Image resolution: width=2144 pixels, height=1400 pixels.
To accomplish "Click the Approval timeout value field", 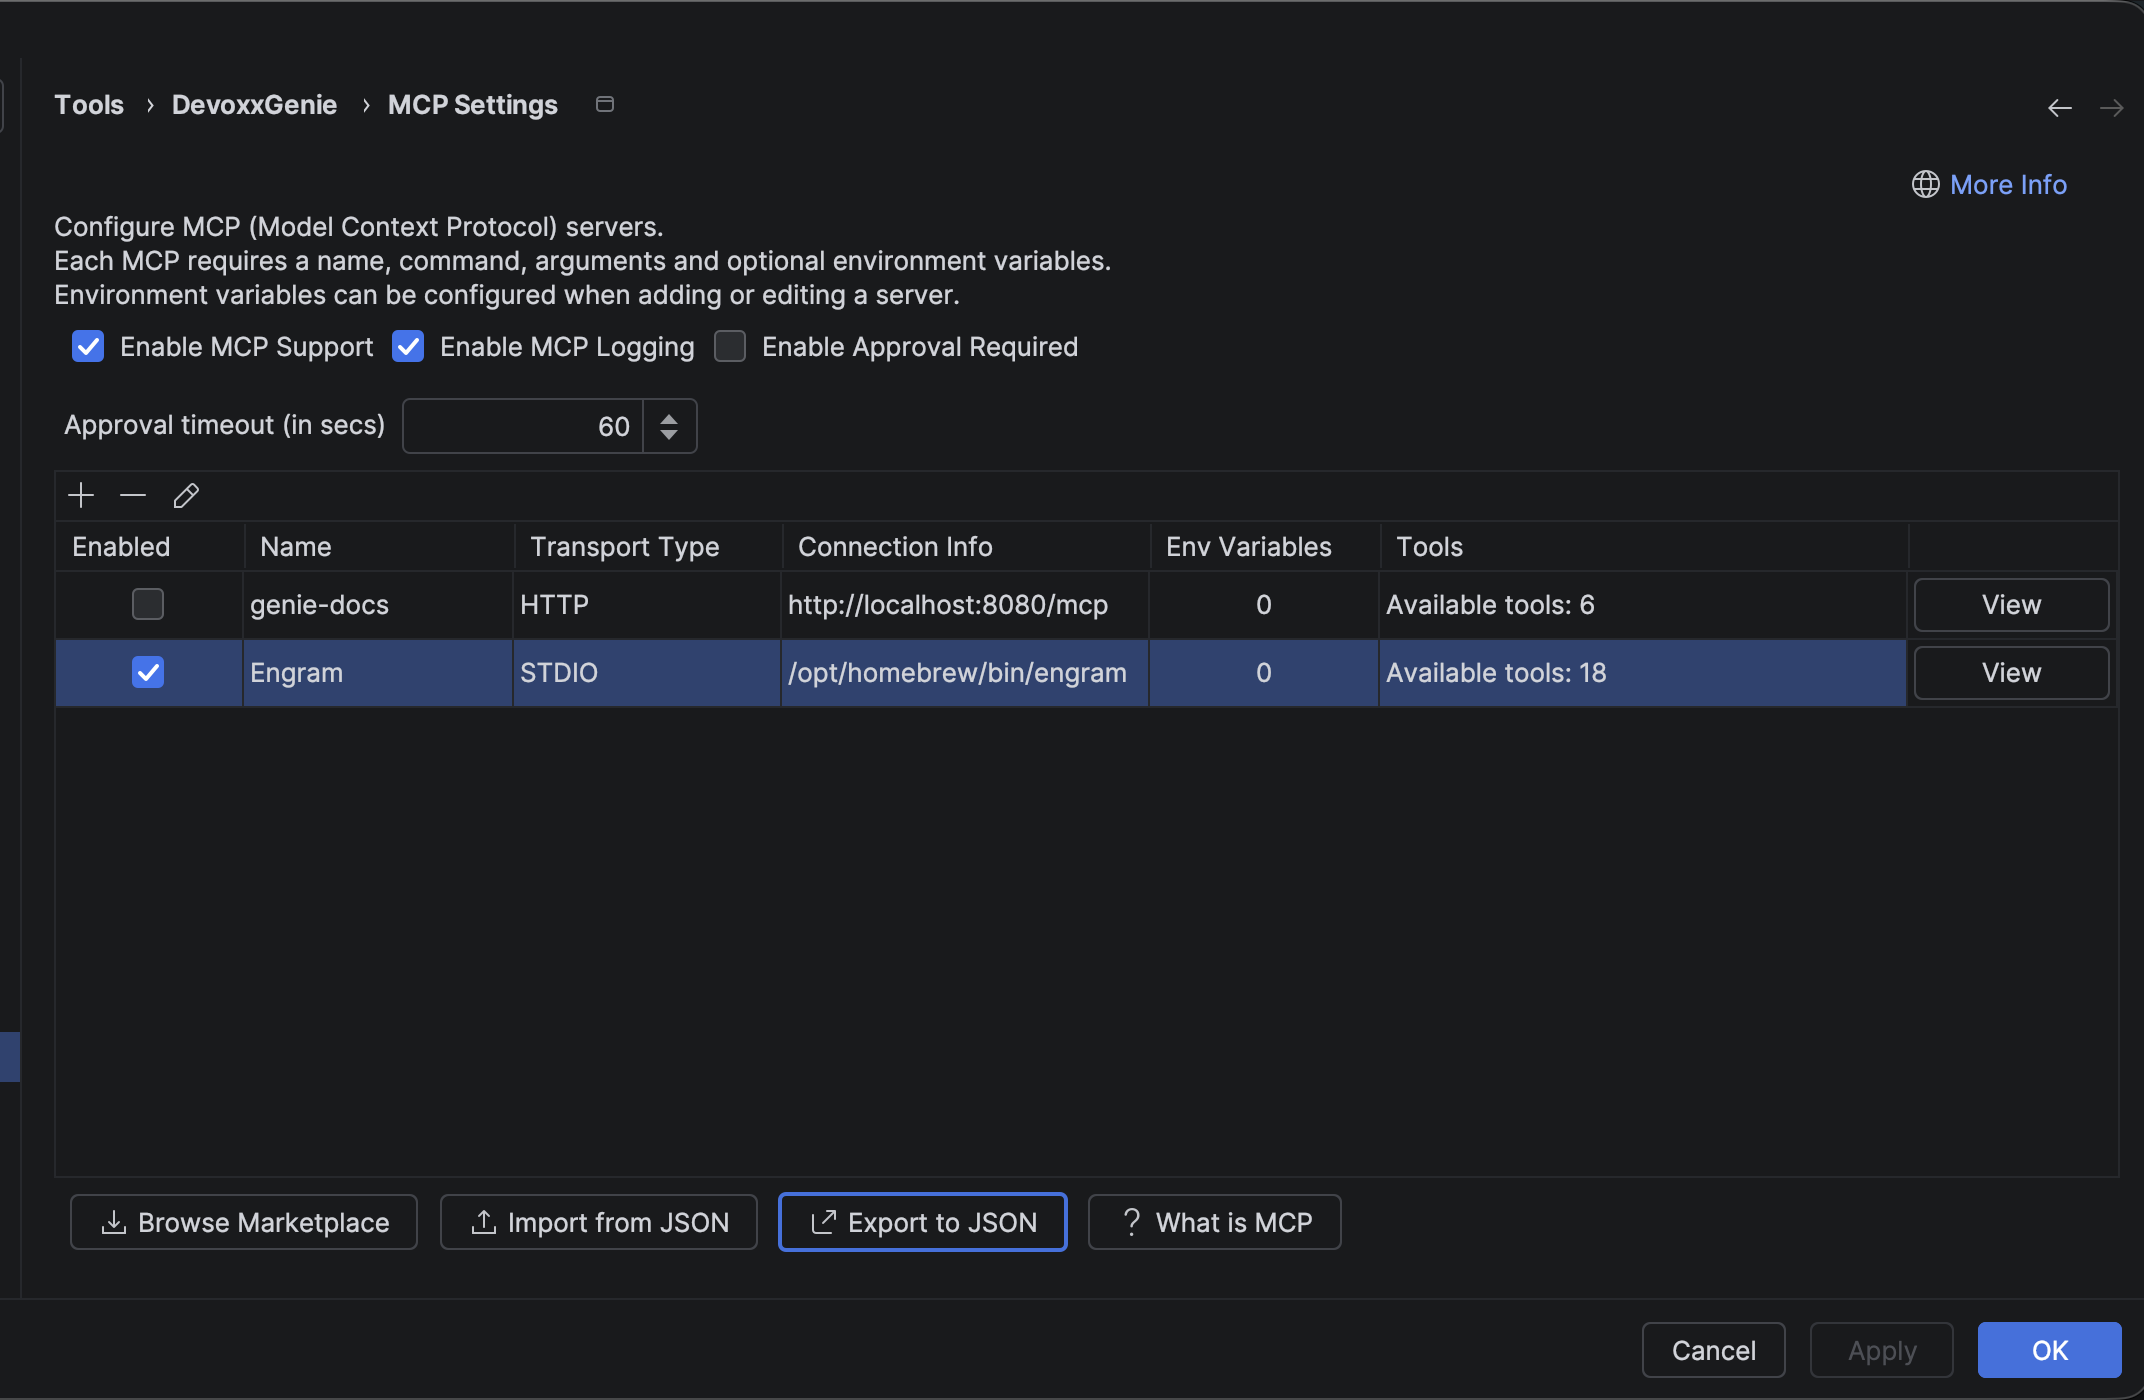I will [522, 426].
